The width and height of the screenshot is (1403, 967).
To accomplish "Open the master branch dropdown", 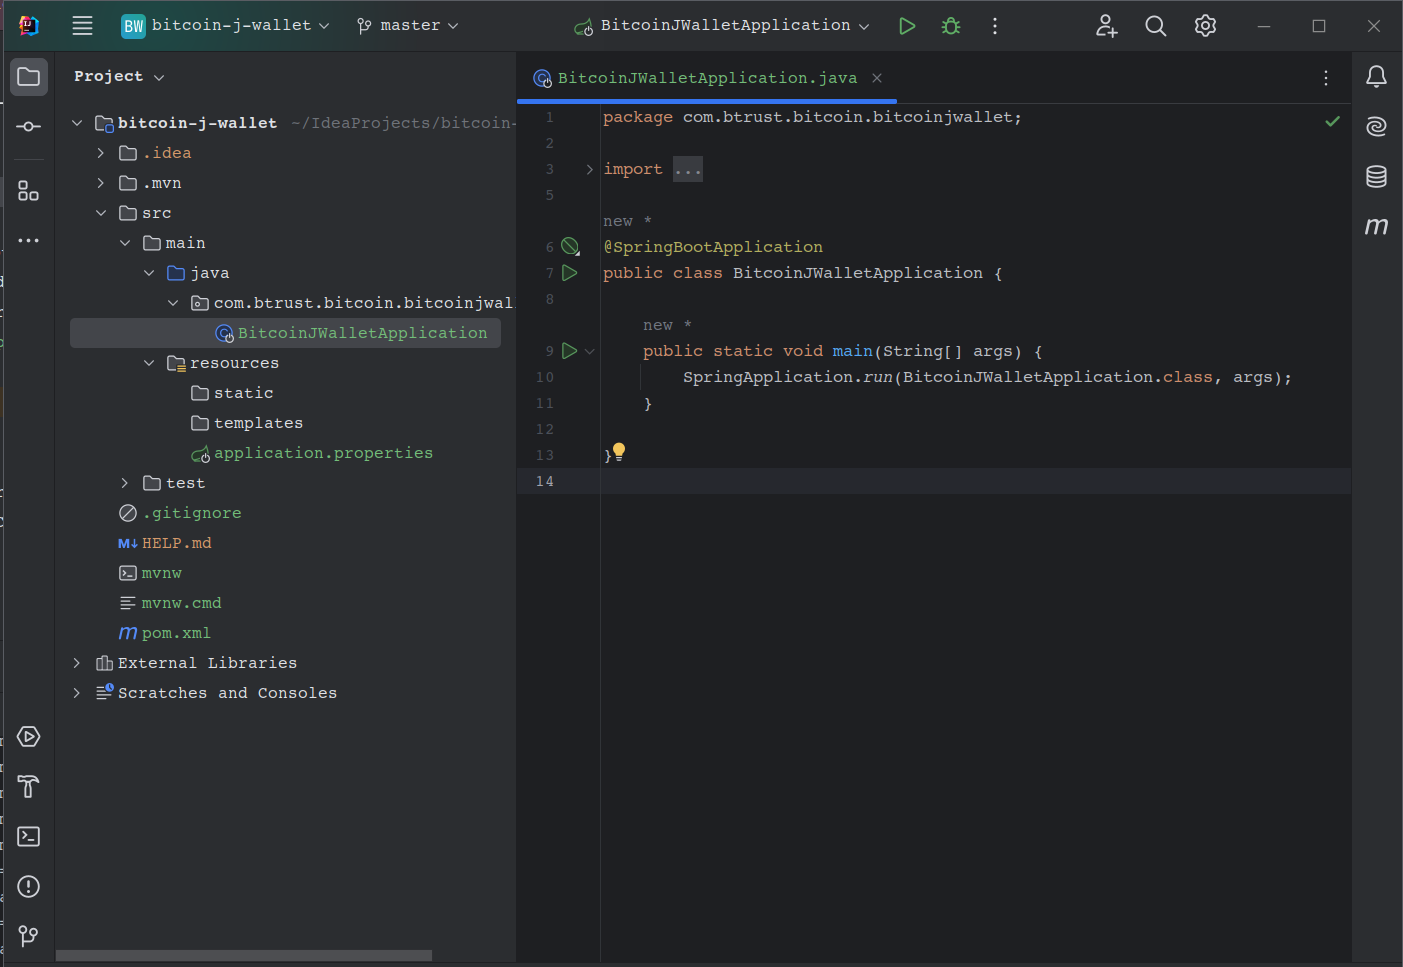I will [x=407, y=25].
